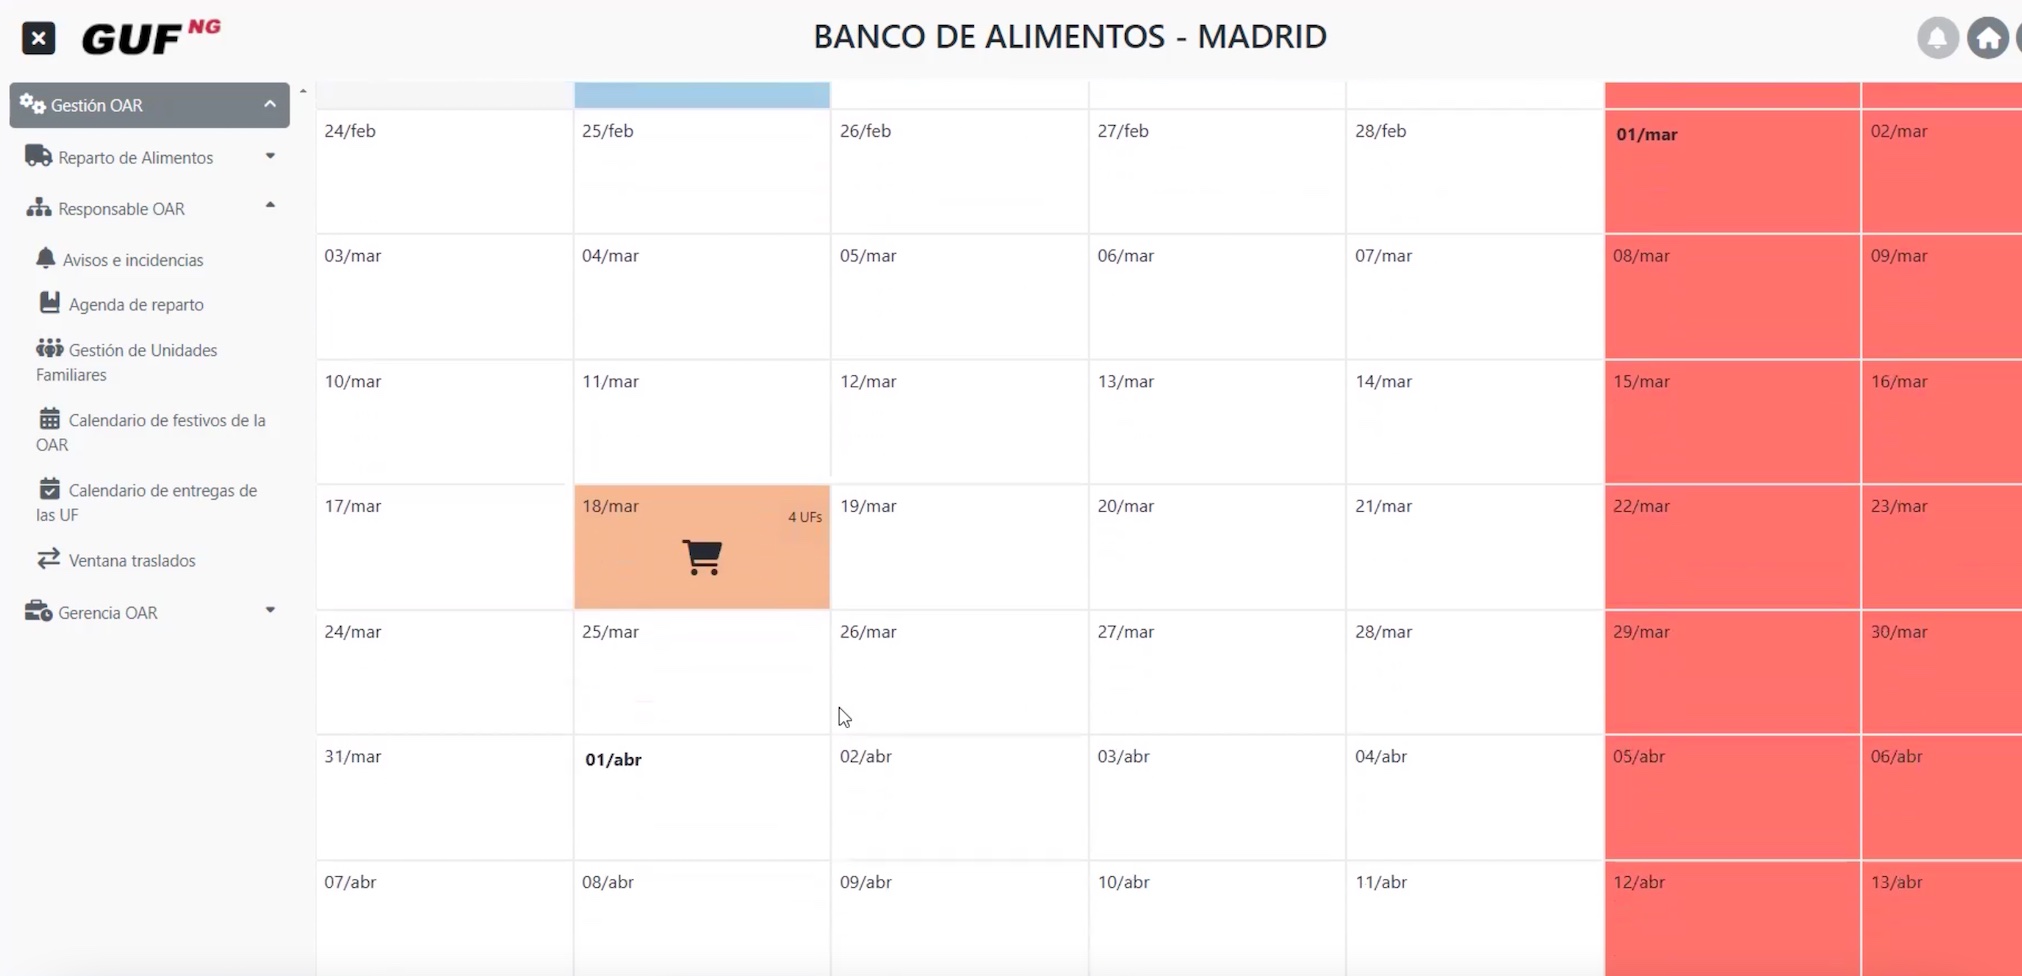The height and width of the screenshot is (976, 2022).
Task: Click the Agenda de reparto book icon
Action: tap(49, 302)
